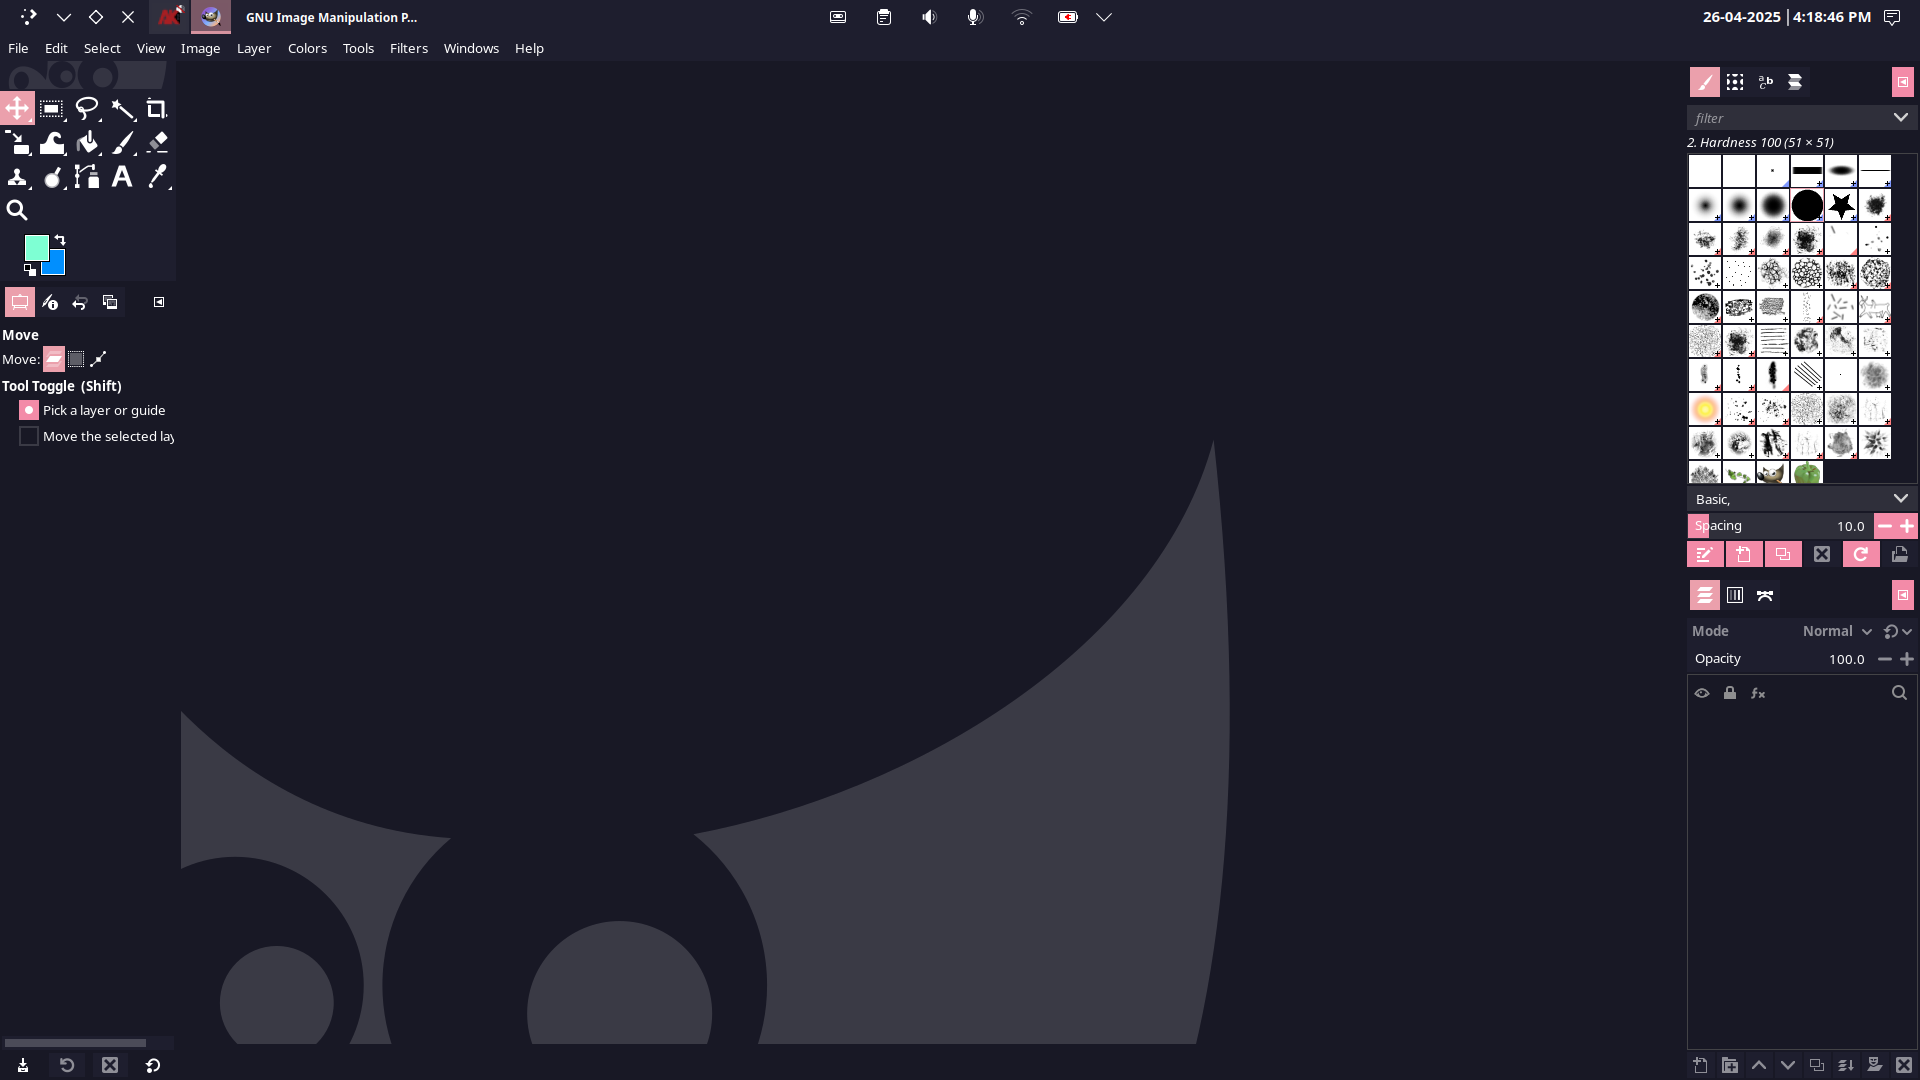Open the Basic brush tag dropdown
Image resolution: width=1920 pixels, height=1080 pixels.
pyautogui.click(x=1900, y=498)
